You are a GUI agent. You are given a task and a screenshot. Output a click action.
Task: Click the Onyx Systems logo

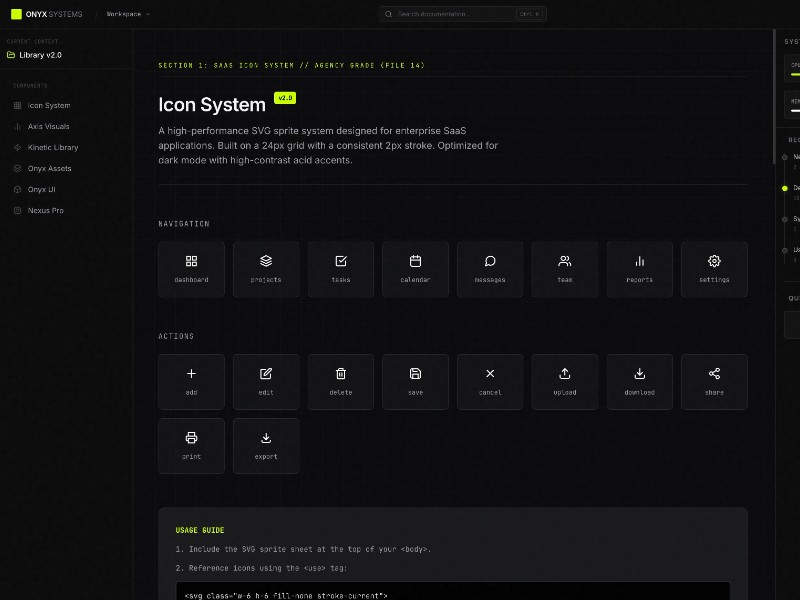[x=47, y=14]
